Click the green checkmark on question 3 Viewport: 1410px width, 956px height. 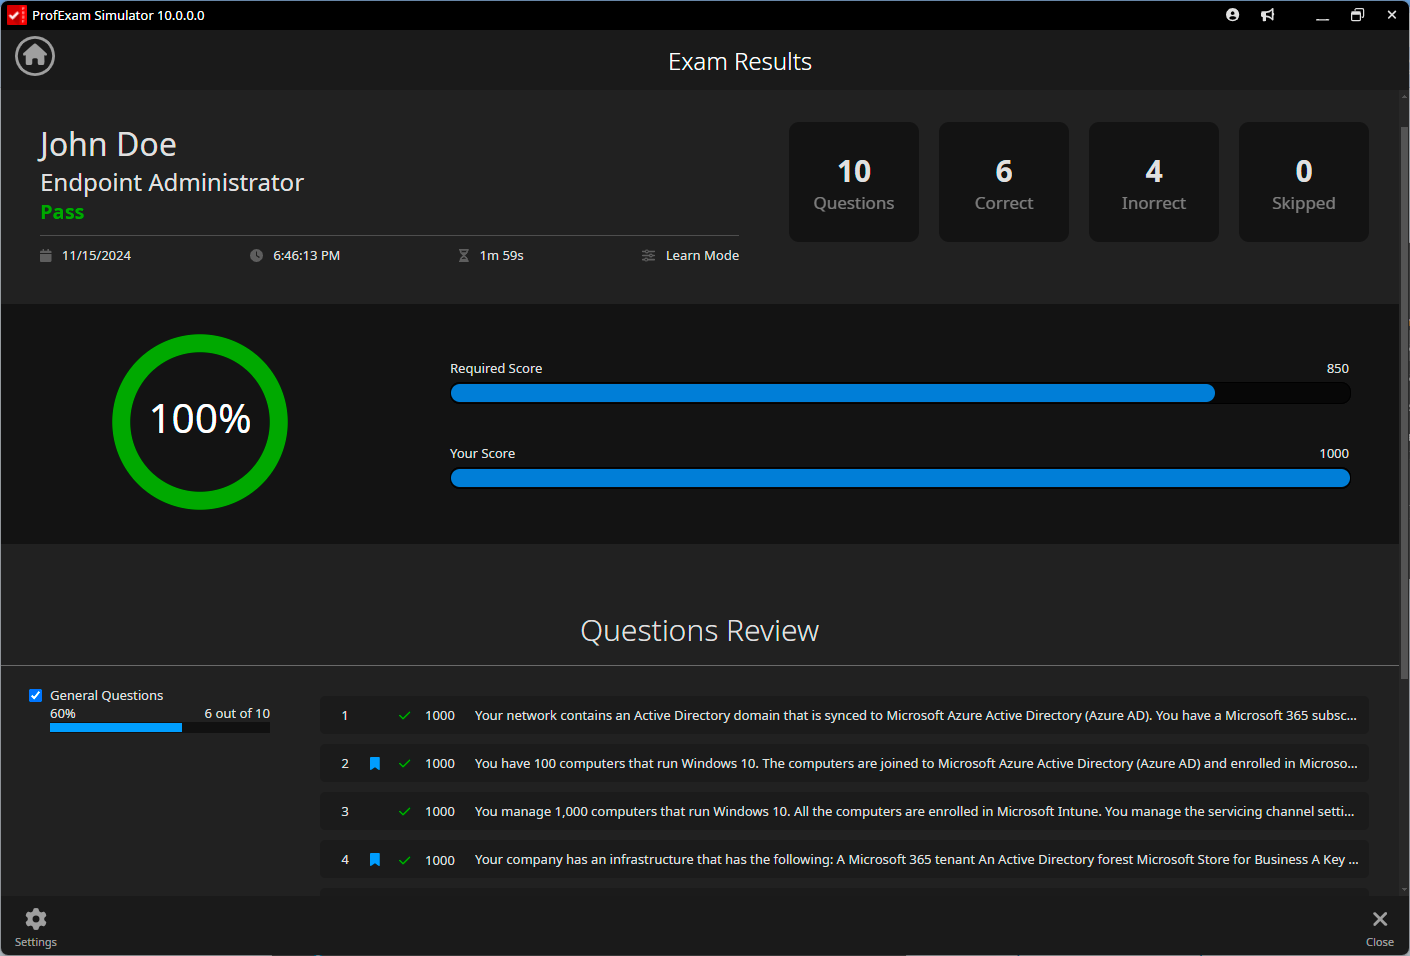click(x=404, y=812)
